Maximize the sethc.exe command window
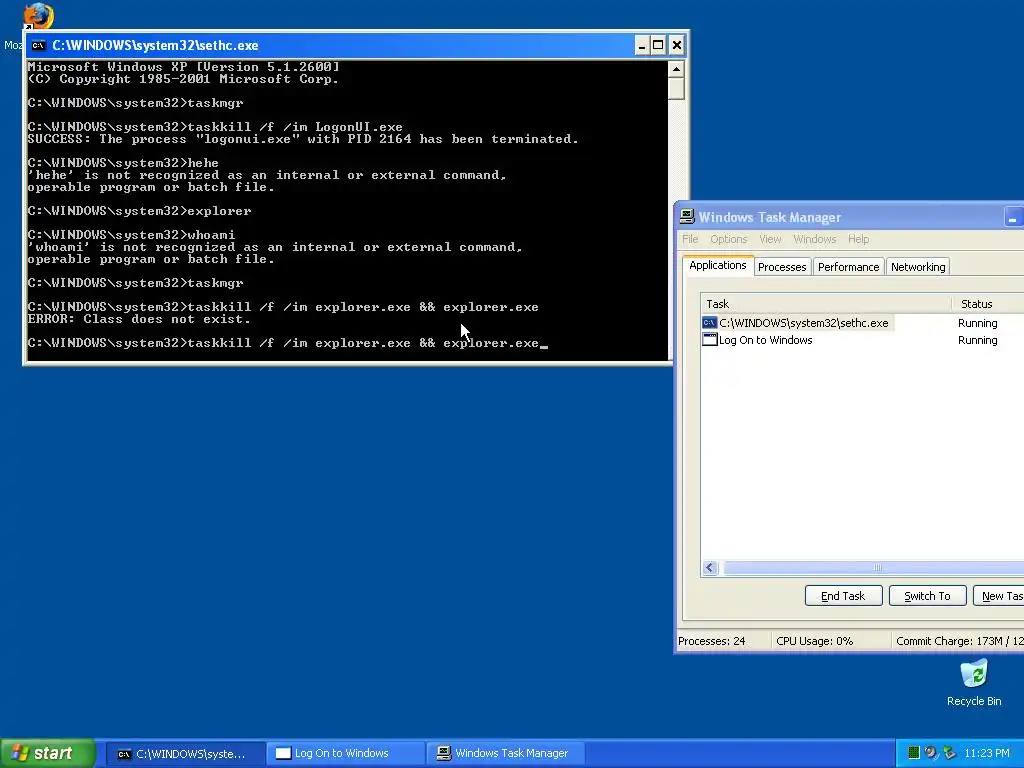1024x768 pixels. [x=658, y=45]
